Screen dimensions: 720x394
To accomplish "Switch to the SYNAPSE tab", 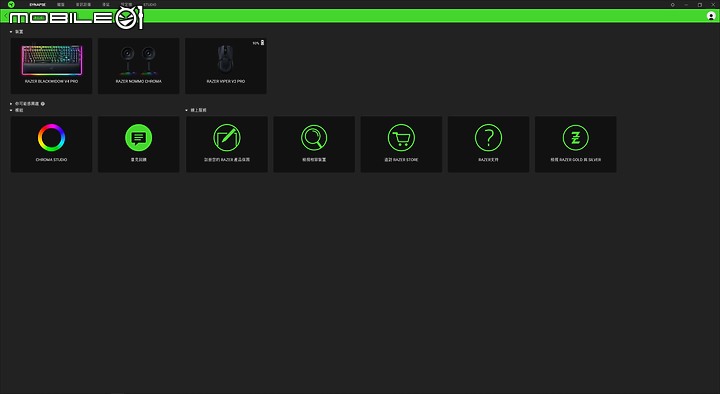I will click(38, 5).
